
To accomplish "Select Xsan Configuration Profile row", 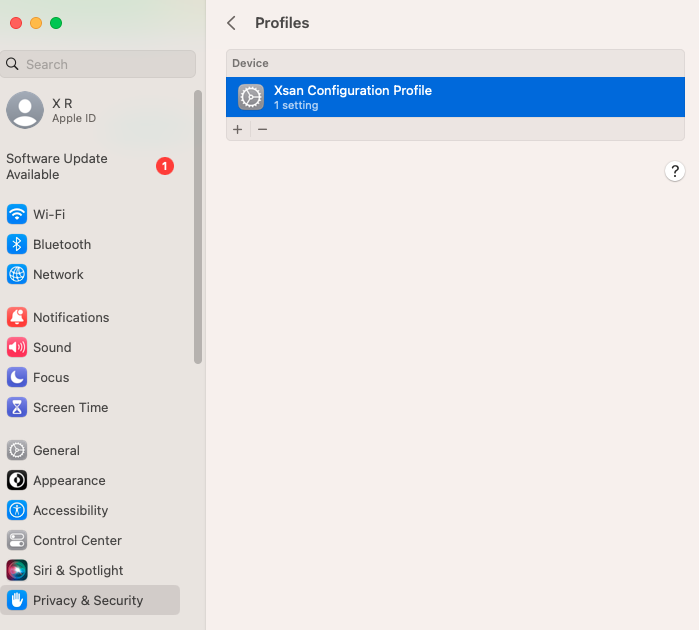I will pyautogui.click(x=455, y=97).
